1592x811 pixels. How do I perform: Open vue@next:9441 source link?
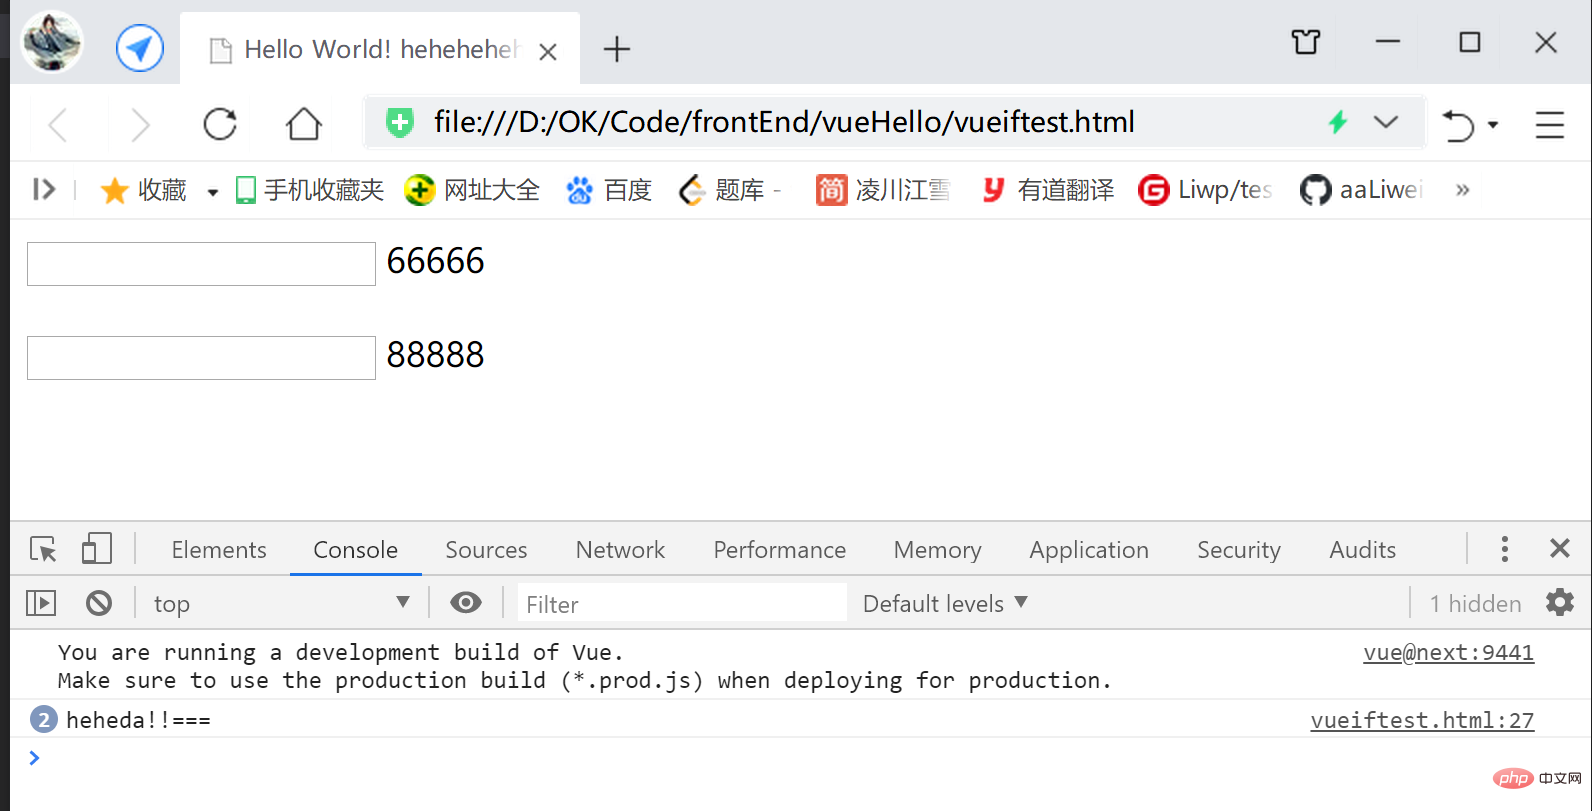coord(1448,653)
